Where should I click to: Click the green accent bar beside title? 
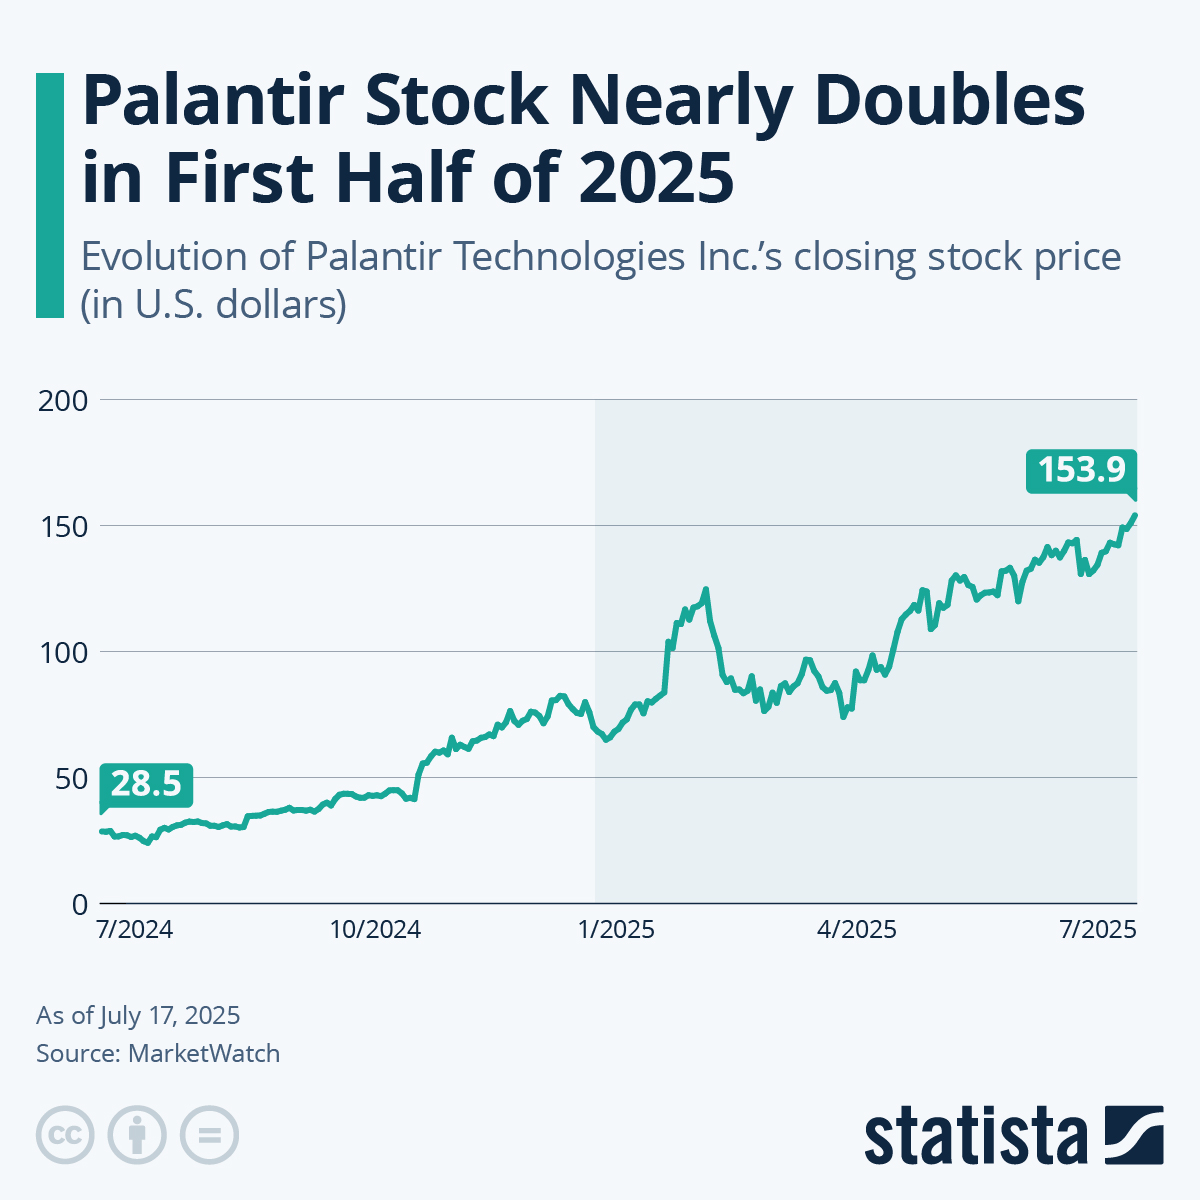[49, 195]
